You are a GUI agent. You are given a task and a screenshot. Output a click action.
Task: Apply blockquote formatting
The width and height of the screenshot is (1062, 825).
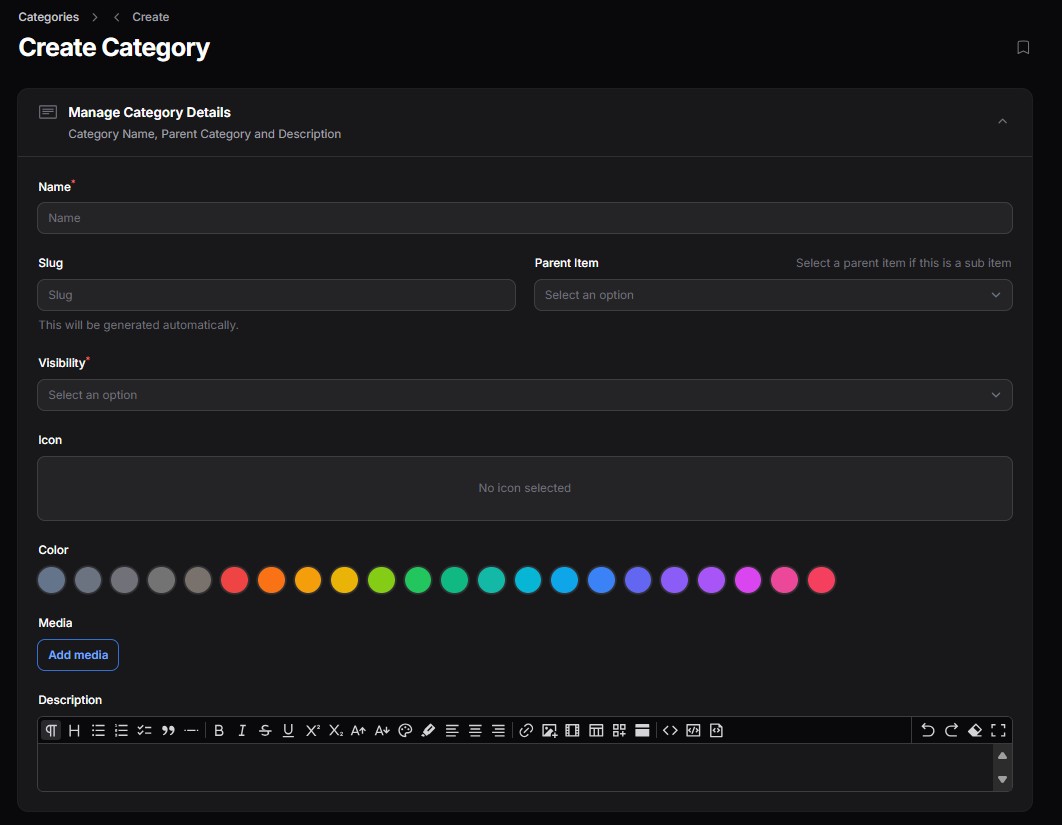tap(168, 730)
